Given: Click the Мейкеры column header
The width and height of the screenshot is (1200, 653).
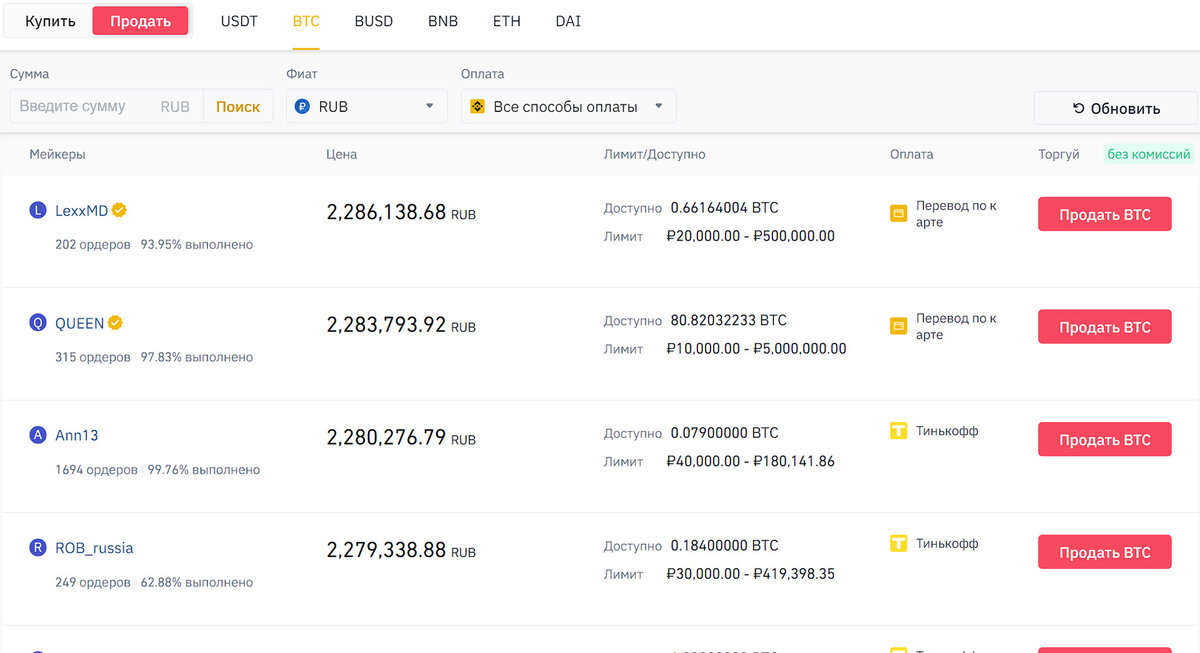Looking at the screenshot, I should [58, 154].
